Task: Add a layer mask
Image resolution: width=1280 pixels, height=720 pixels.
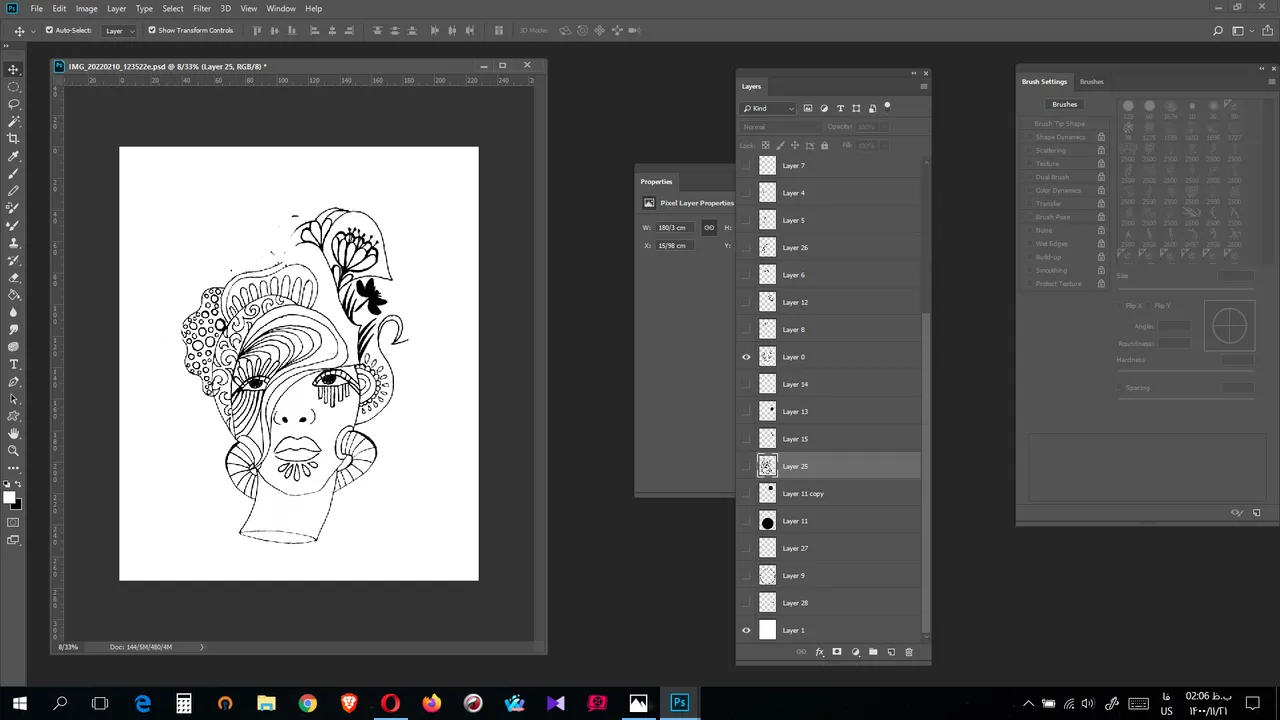Action: click(x=837, y=652)
